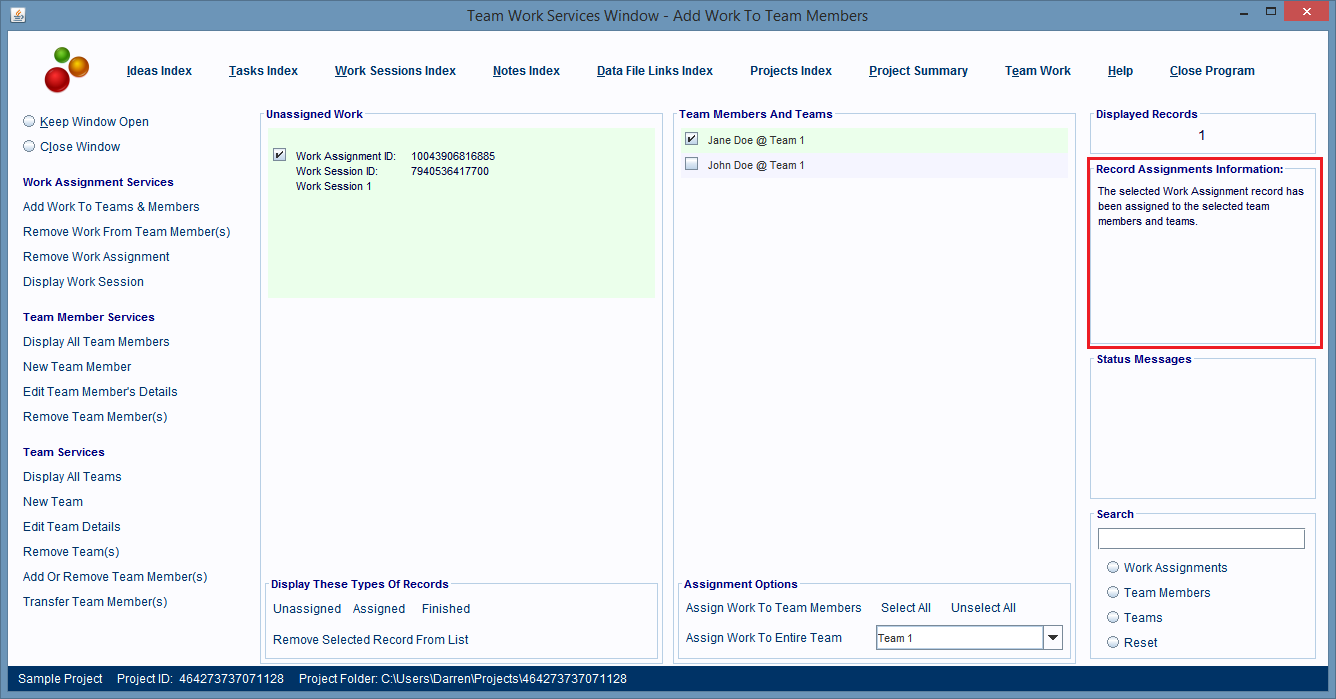This screenshot has width=1336, height=699.
Task: Click the Project Folder path text
Action: pyautogui.click(x=463, y=679)
